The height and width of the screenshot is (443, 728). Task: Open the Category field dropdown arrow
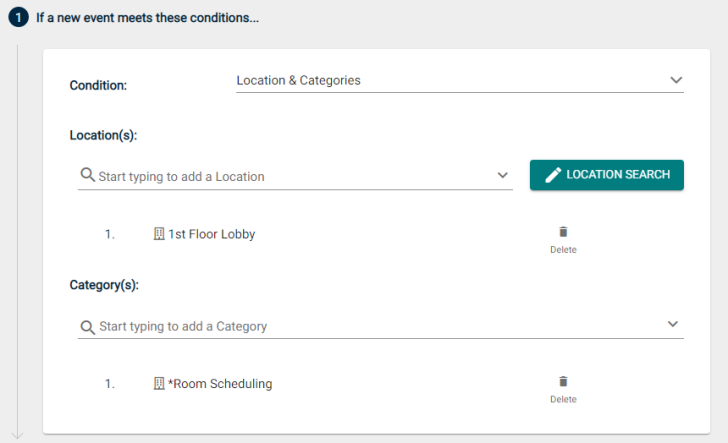click(x=673, y=324)
